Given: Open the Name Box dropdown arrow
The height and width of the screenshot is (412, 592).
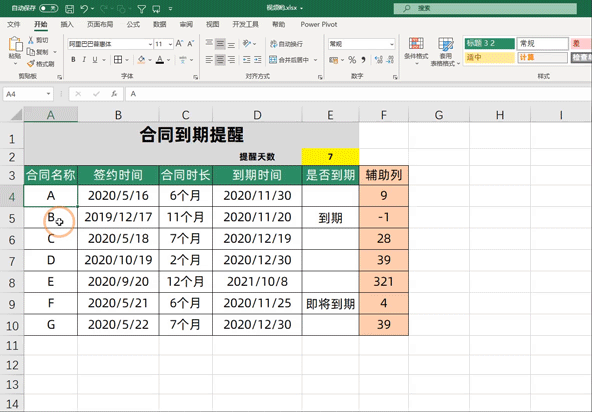Looking at the screenshot, I should click(48, 94).
